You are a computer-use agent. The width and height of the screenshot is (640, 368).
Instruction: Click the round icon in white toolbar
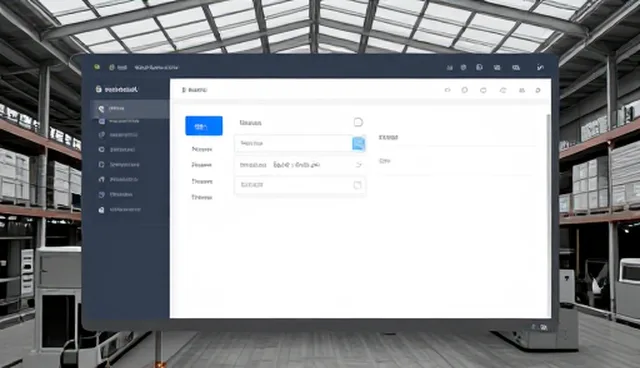[464, 90]
